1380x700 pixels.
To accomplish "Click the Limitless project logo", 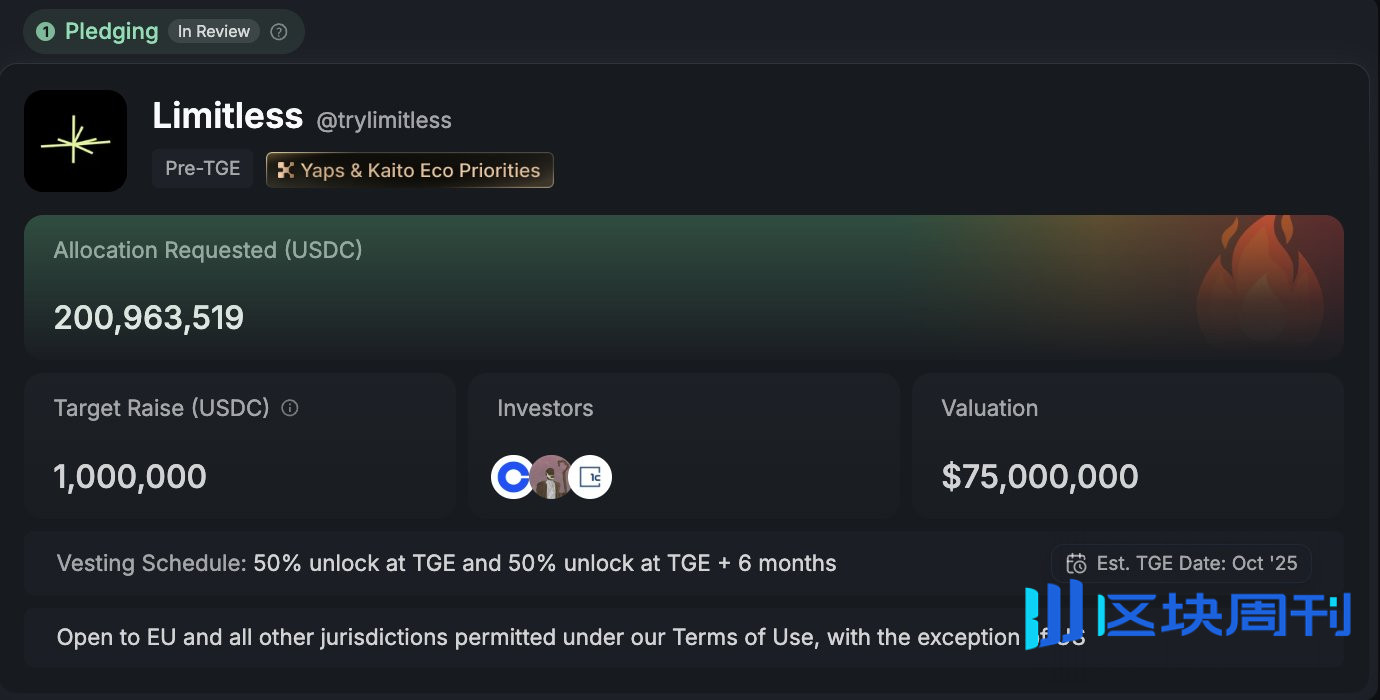I will 76,141.
